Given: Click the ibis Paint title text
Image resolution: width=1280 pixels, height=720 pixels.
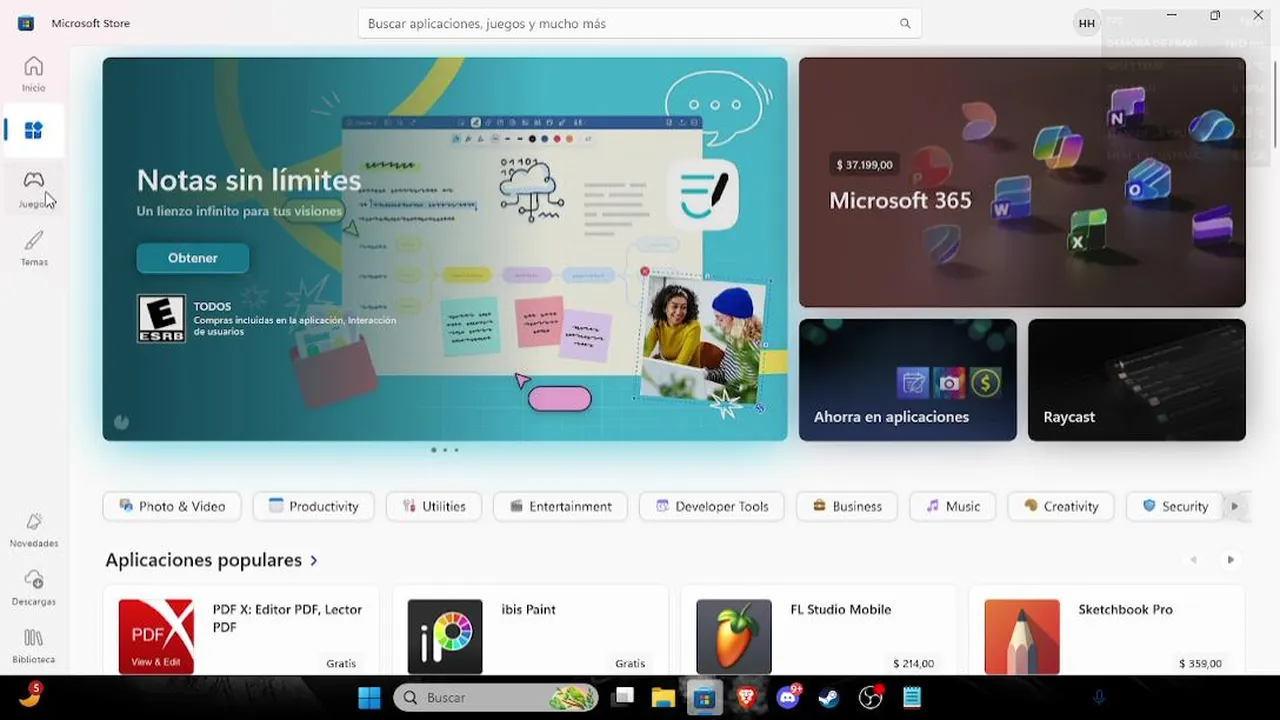Looking at the screenshot, I should tap(528, 609).
